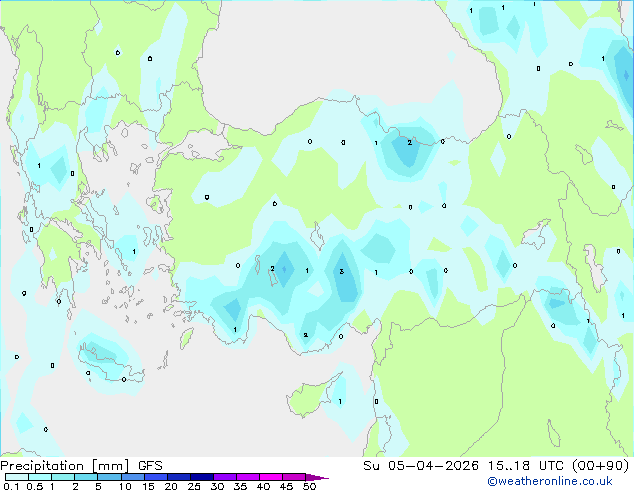The image size is (634, 490).
Task: Pick the 35–40 mm legend swatch
Action: [x=248, y=477]
